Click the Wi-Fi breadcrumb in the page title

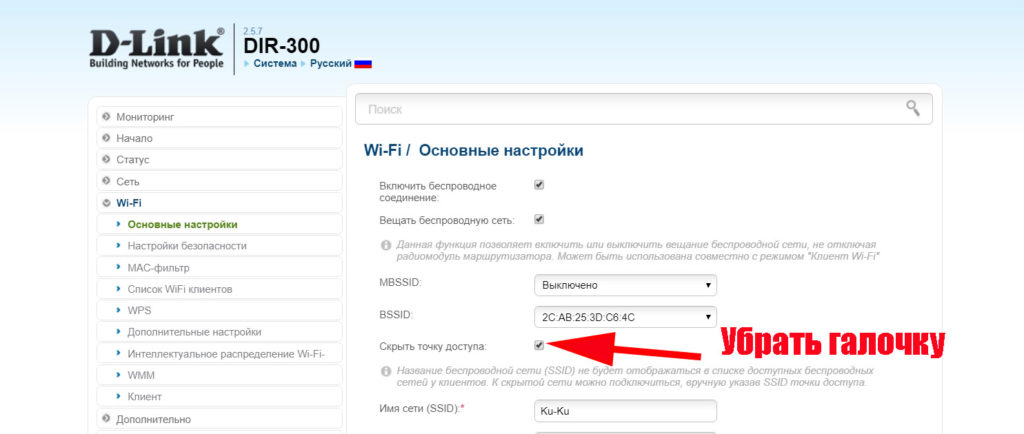383,151
